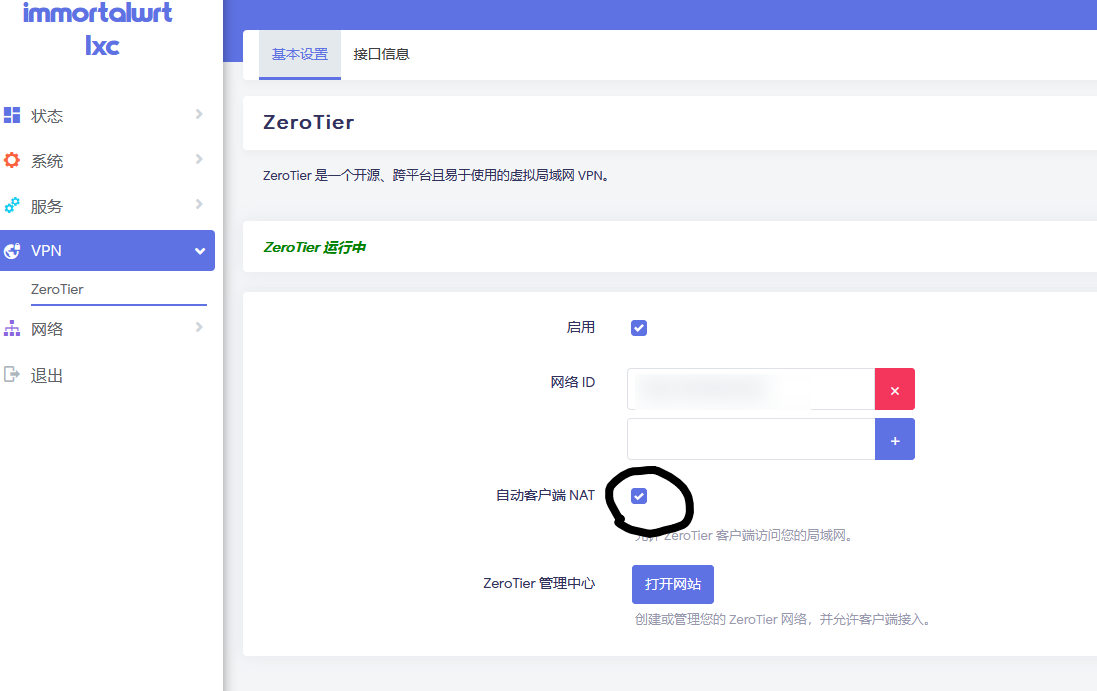Click the ZeroTier 是一个开源 description text
This screenshot has height=691, width=1097.
(435, 176)
